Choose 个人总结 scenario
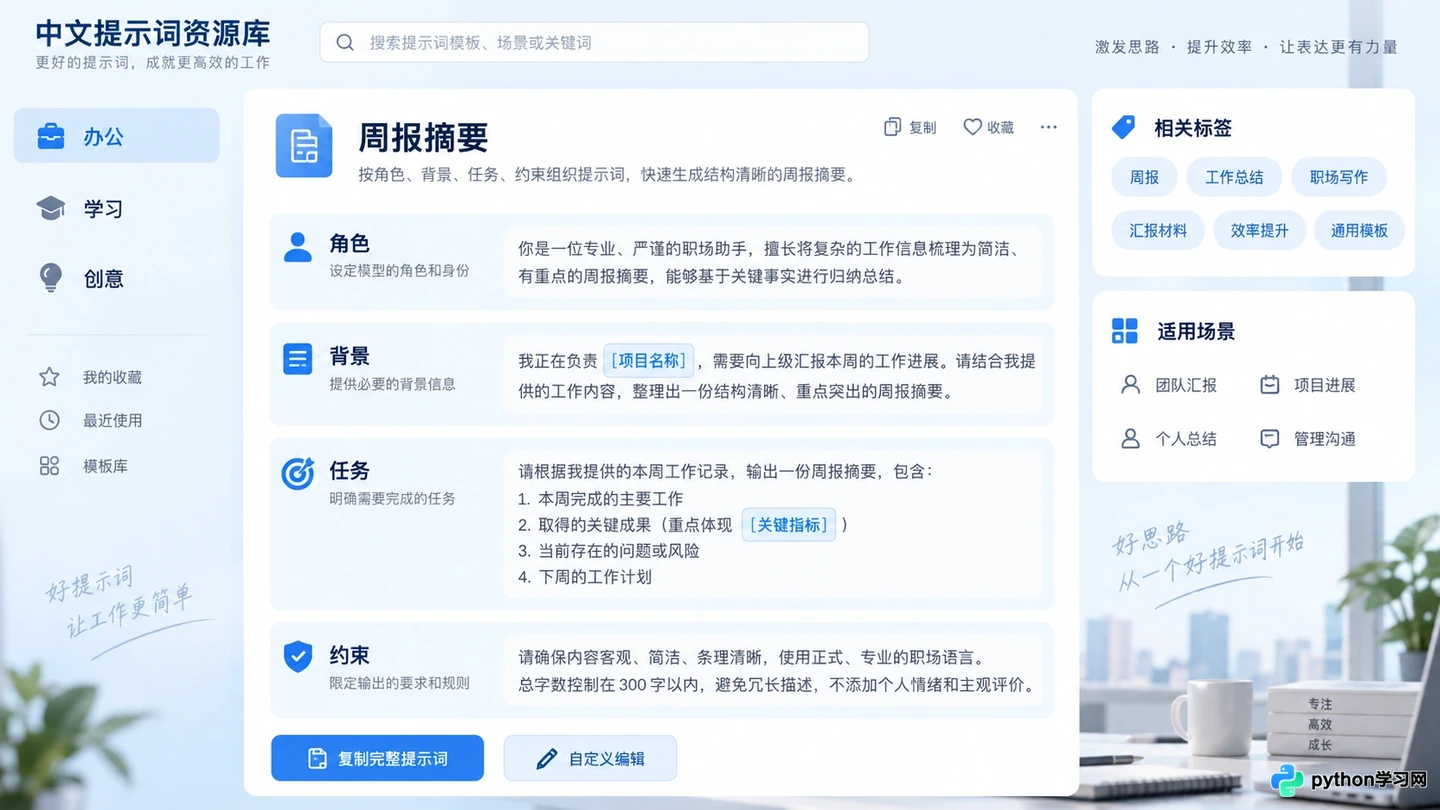Image resolution: width=1440 pixels, height=810 pixels. pos(1169,439)
